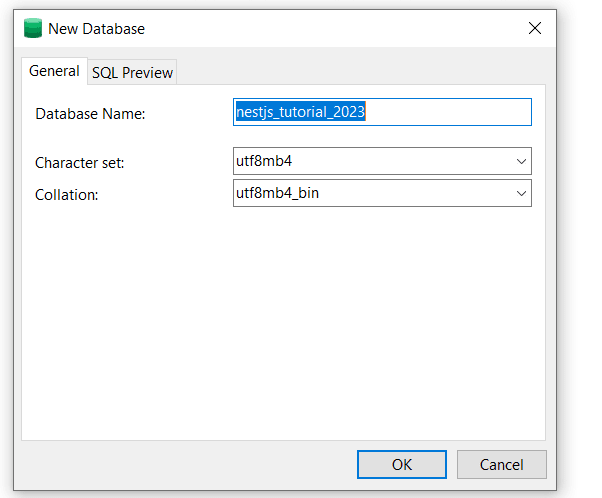This screenshot has width=602, height=498.
Task: Expand Character set using its chevron arrow
Action: pos(521,161)
